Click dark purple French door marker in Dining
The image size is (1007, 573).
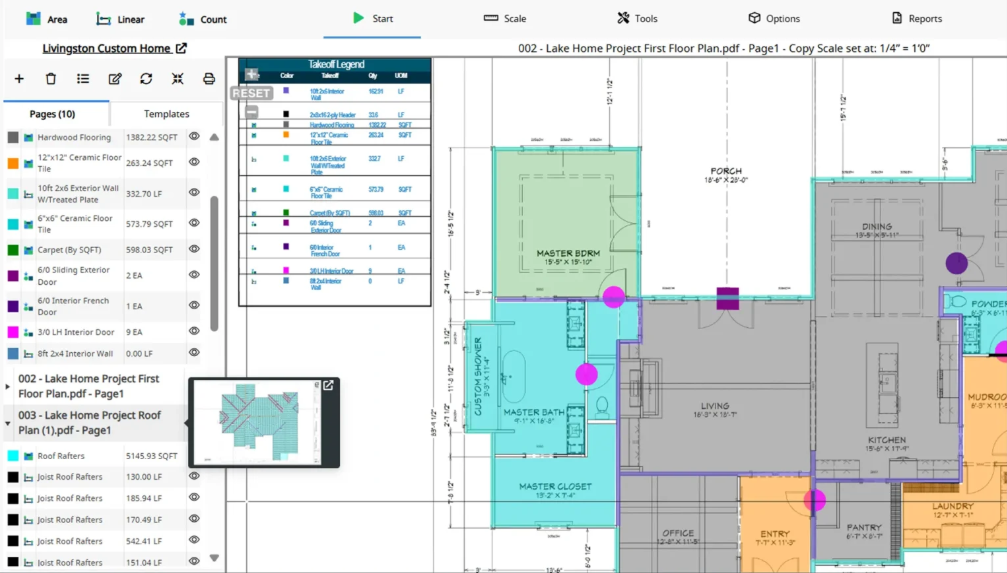956,262
